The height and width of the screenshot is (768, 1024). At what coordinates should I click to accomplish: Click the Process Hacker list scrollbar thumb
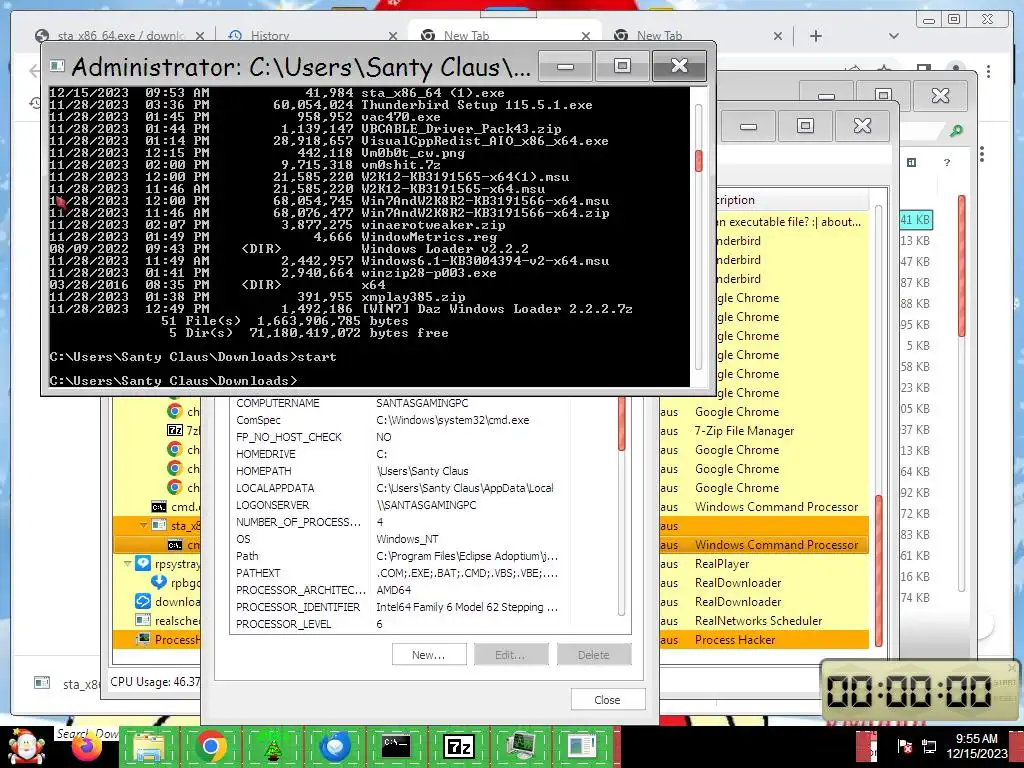878,569
